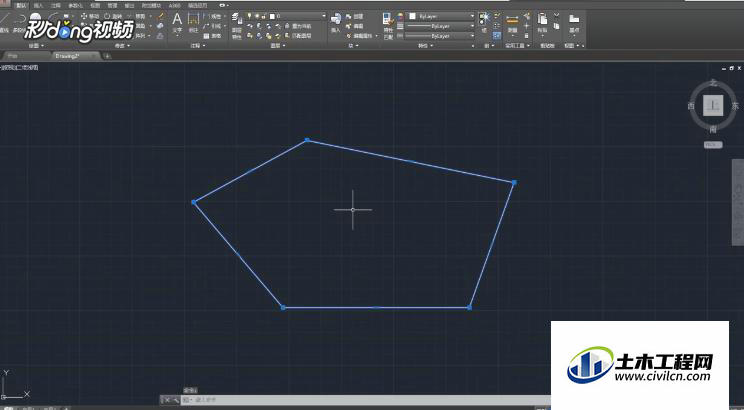Image resolution: width=744 pixels, height=410 pixels.
Task: Click the Match Layer button
Action: [x=299, y=36]
